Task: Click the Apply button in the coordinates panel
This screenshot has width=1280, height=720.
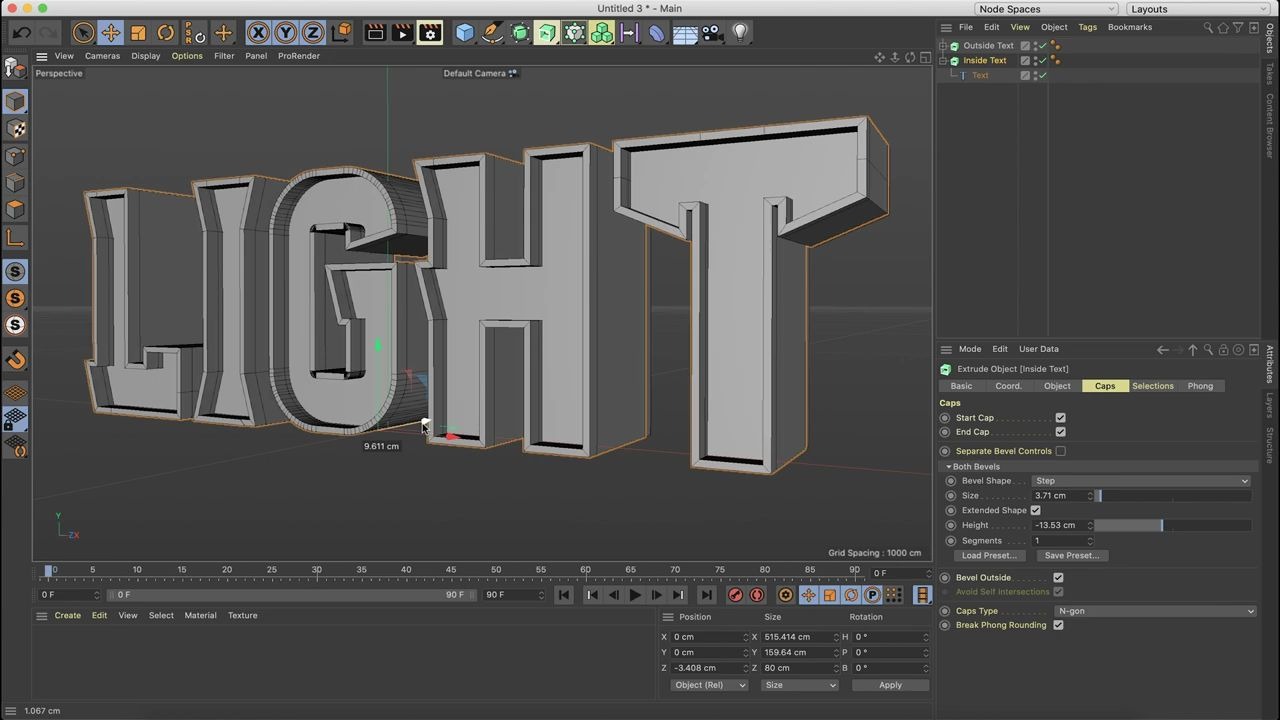Action: point(889,684)
